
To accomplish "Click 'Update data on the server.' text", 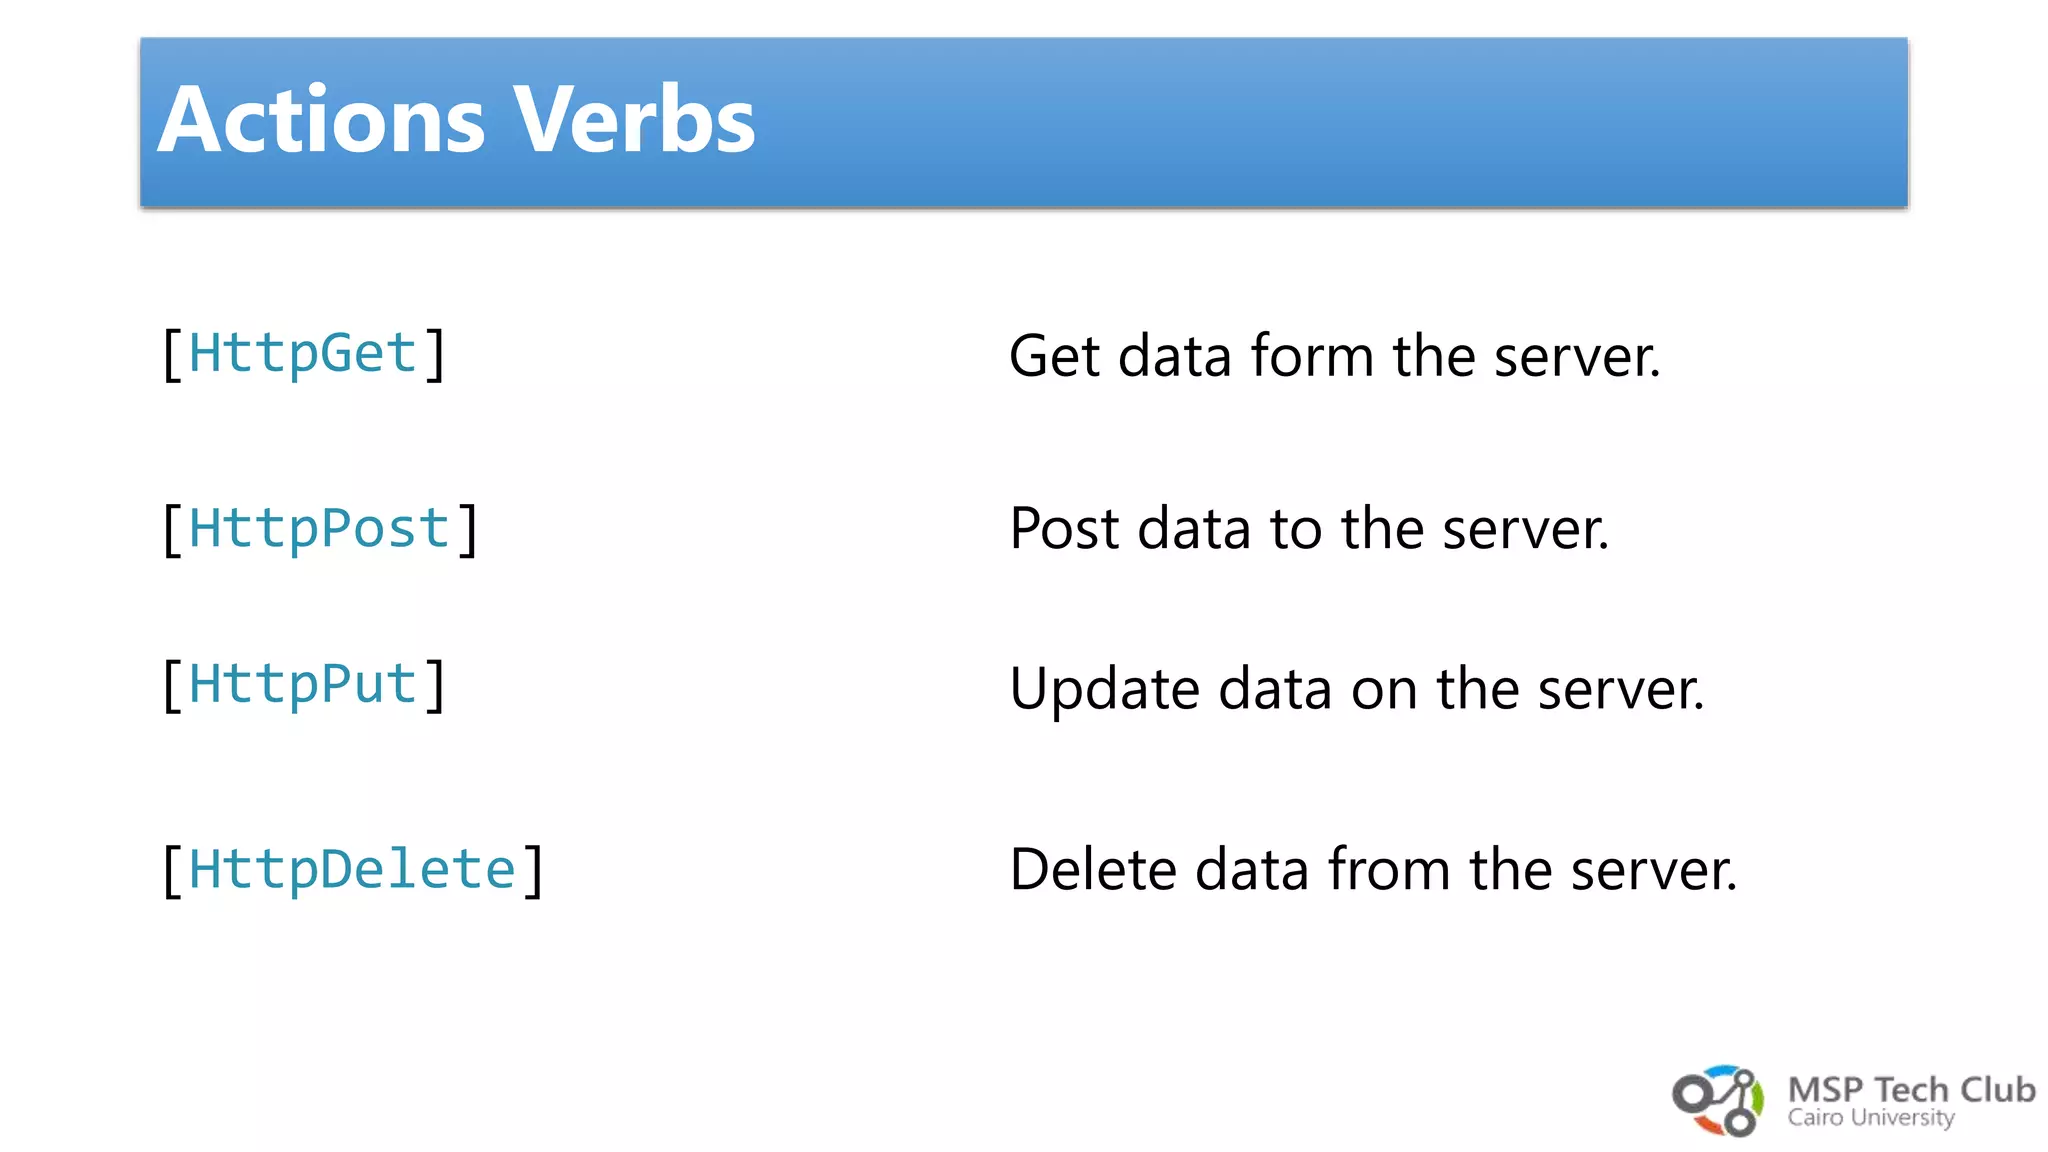I will click(x=1357, y=689).
